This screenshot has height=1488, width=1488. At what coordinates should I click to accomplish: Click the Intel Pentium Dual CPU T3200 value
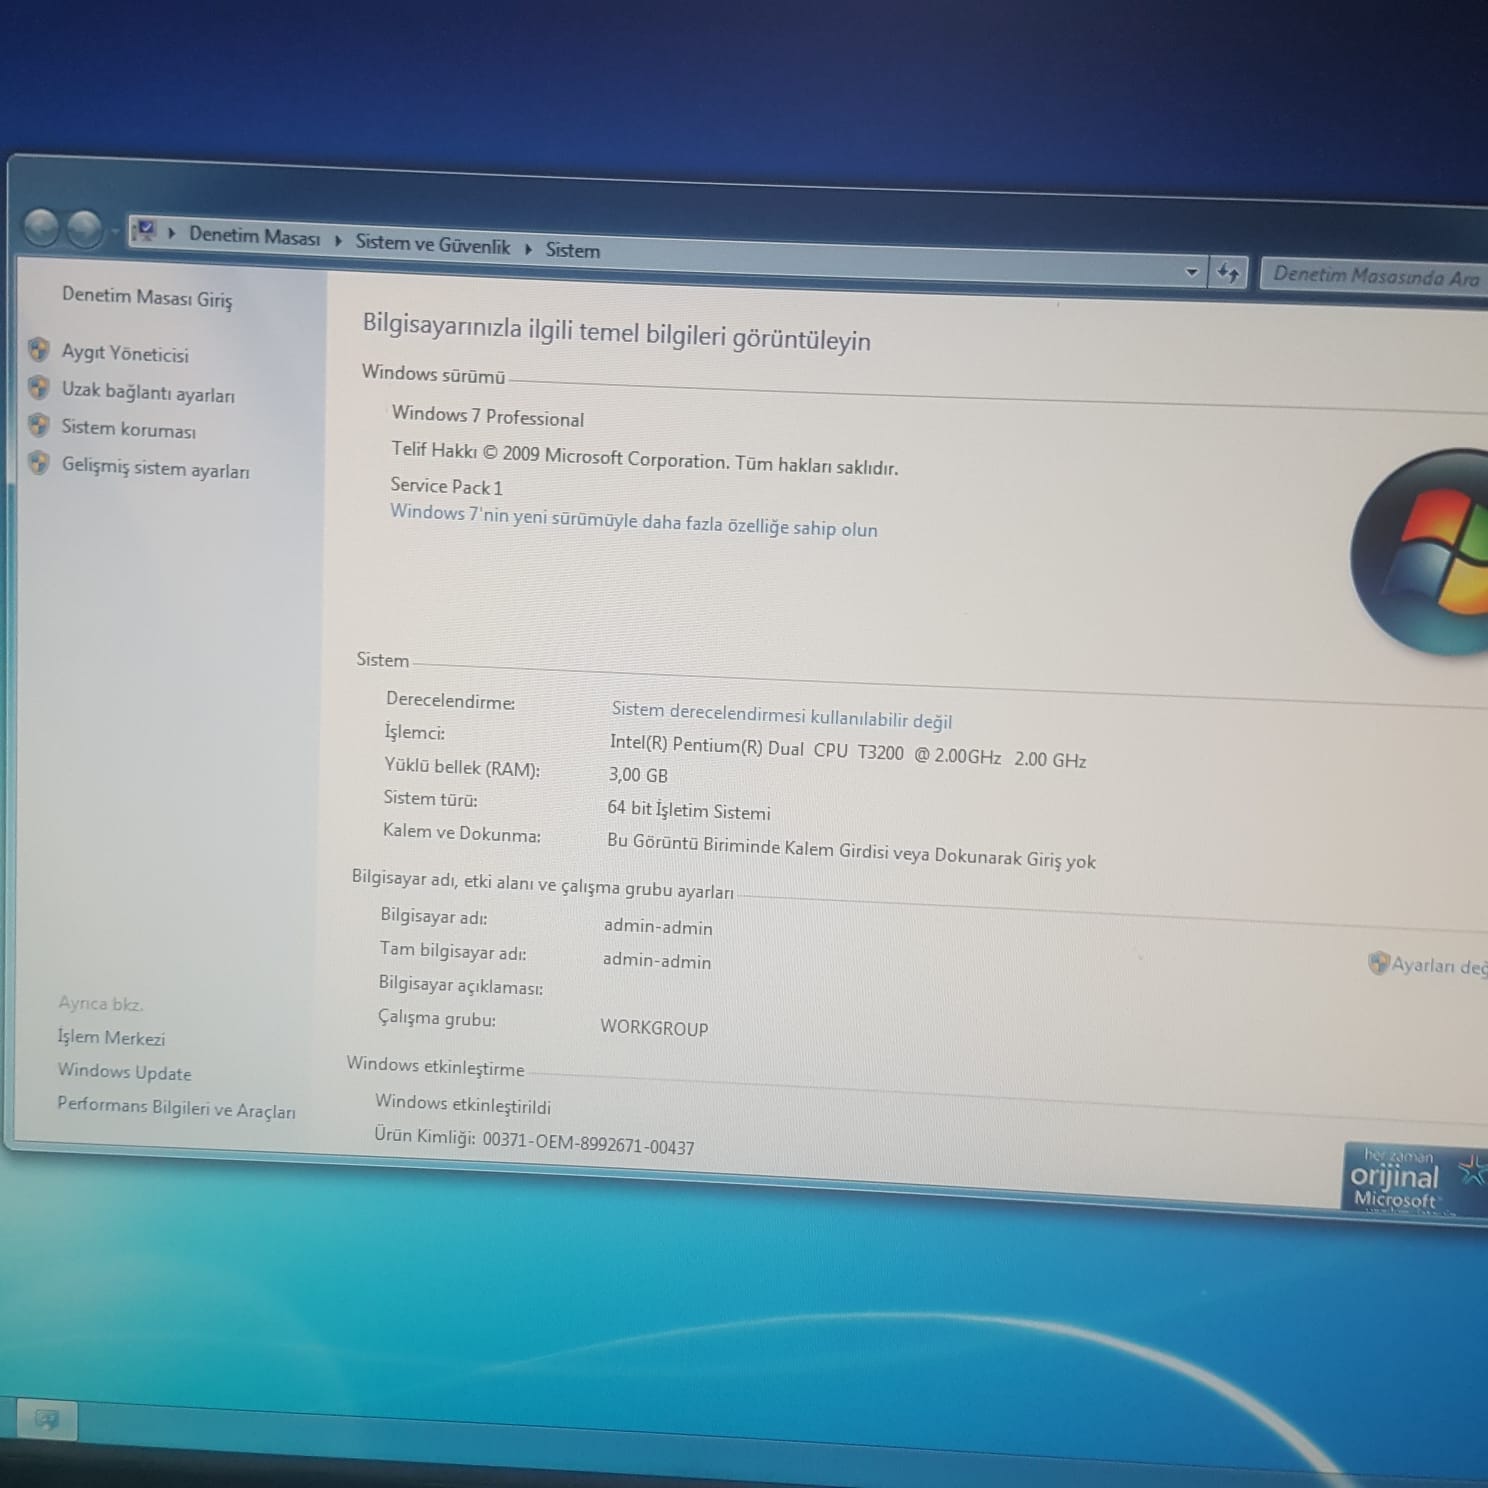pos(848,751)
